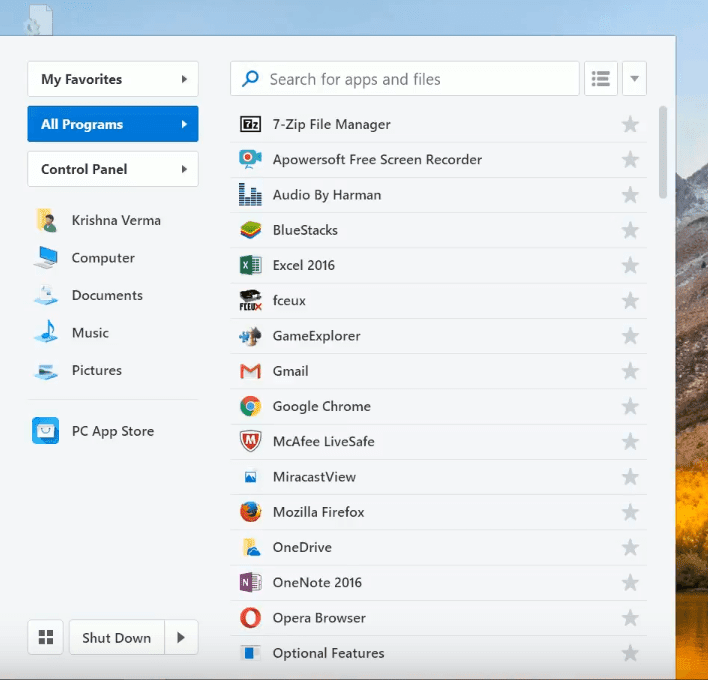Open 7-Zip File Manager icon
The width and height of the screenshot is (708, 680).
click(x=250, y=125)
